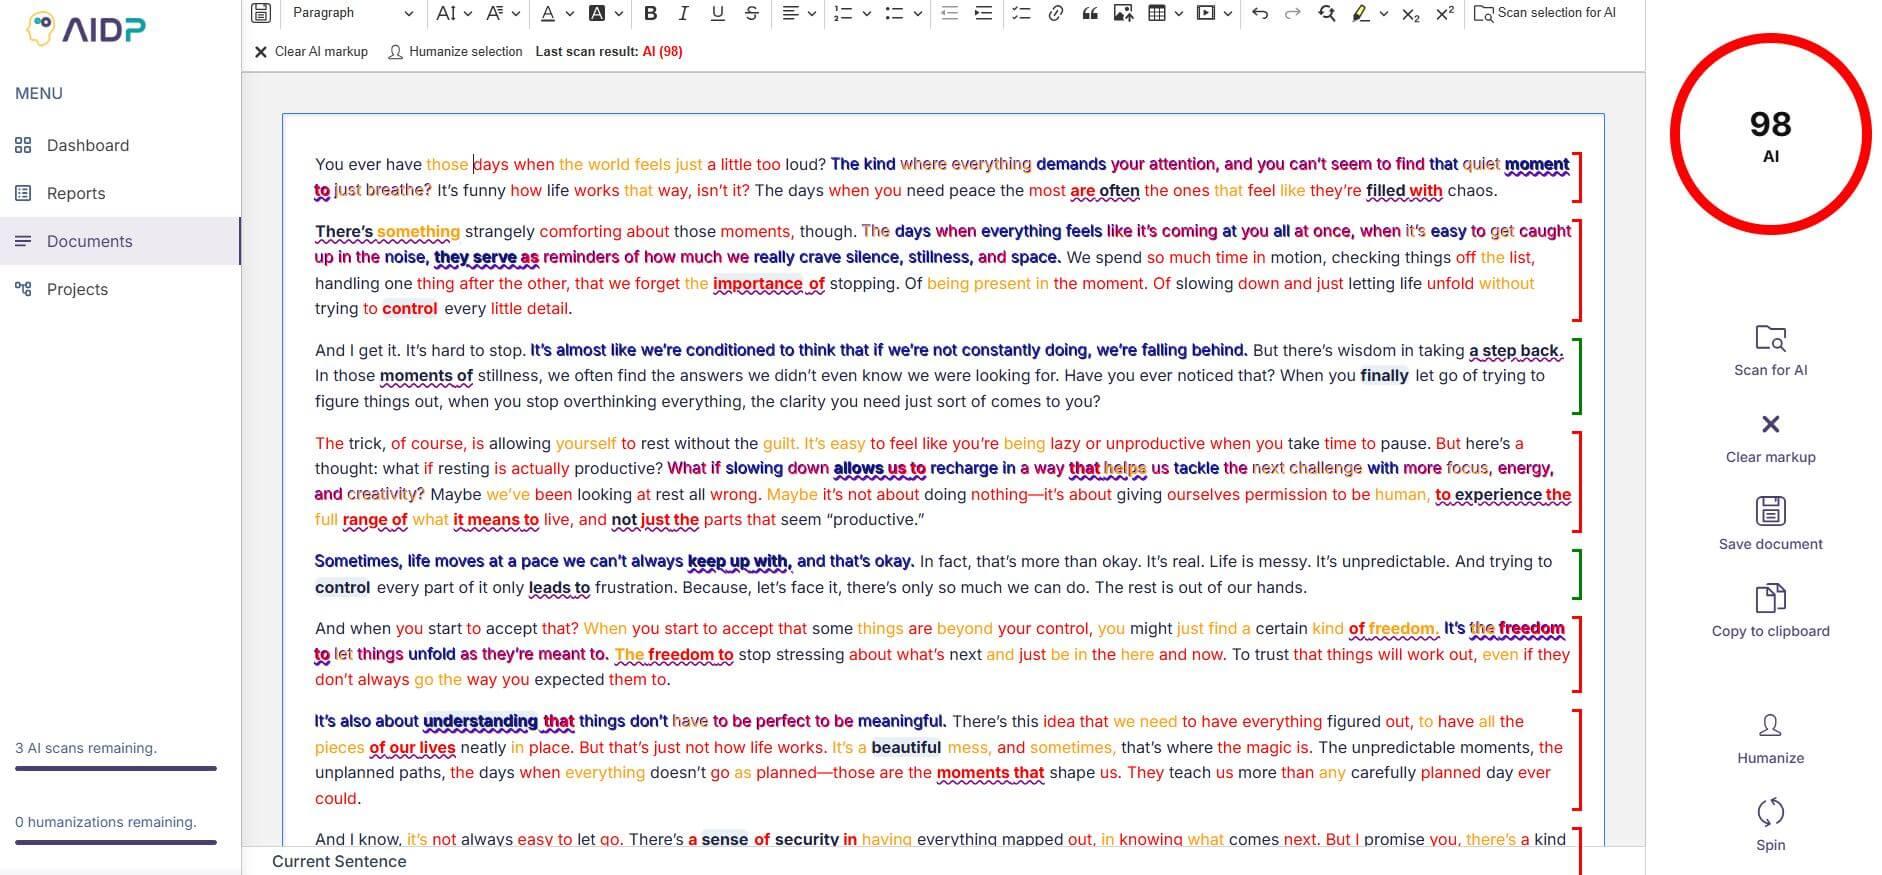Open the Paragraph style dropdown
The width and height of the screenshot is (1882, 875).
coord(352,13)
